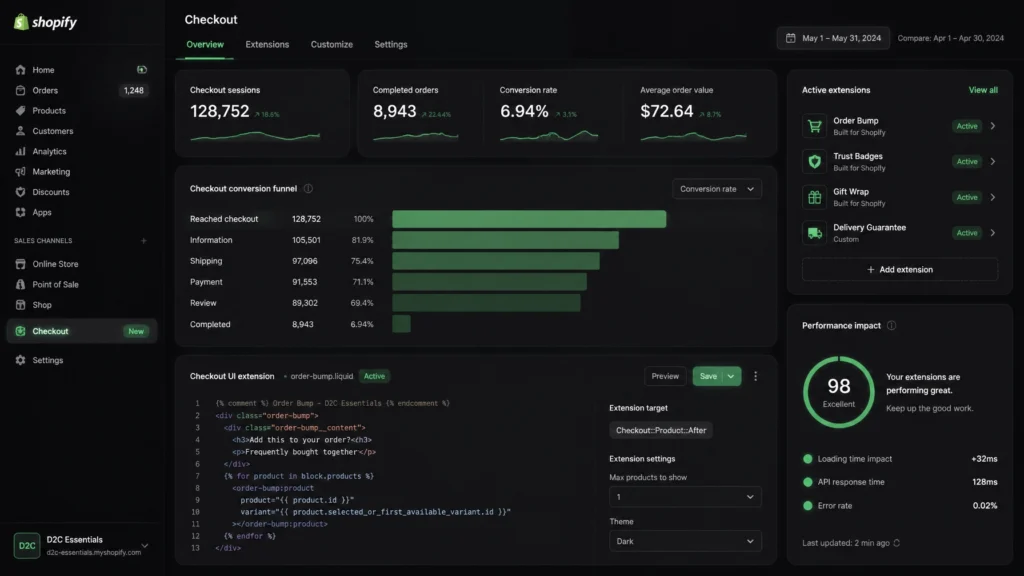The height and width of the screenshot is (576, 1024).
Task: Click Preview button
Action: 665,376
